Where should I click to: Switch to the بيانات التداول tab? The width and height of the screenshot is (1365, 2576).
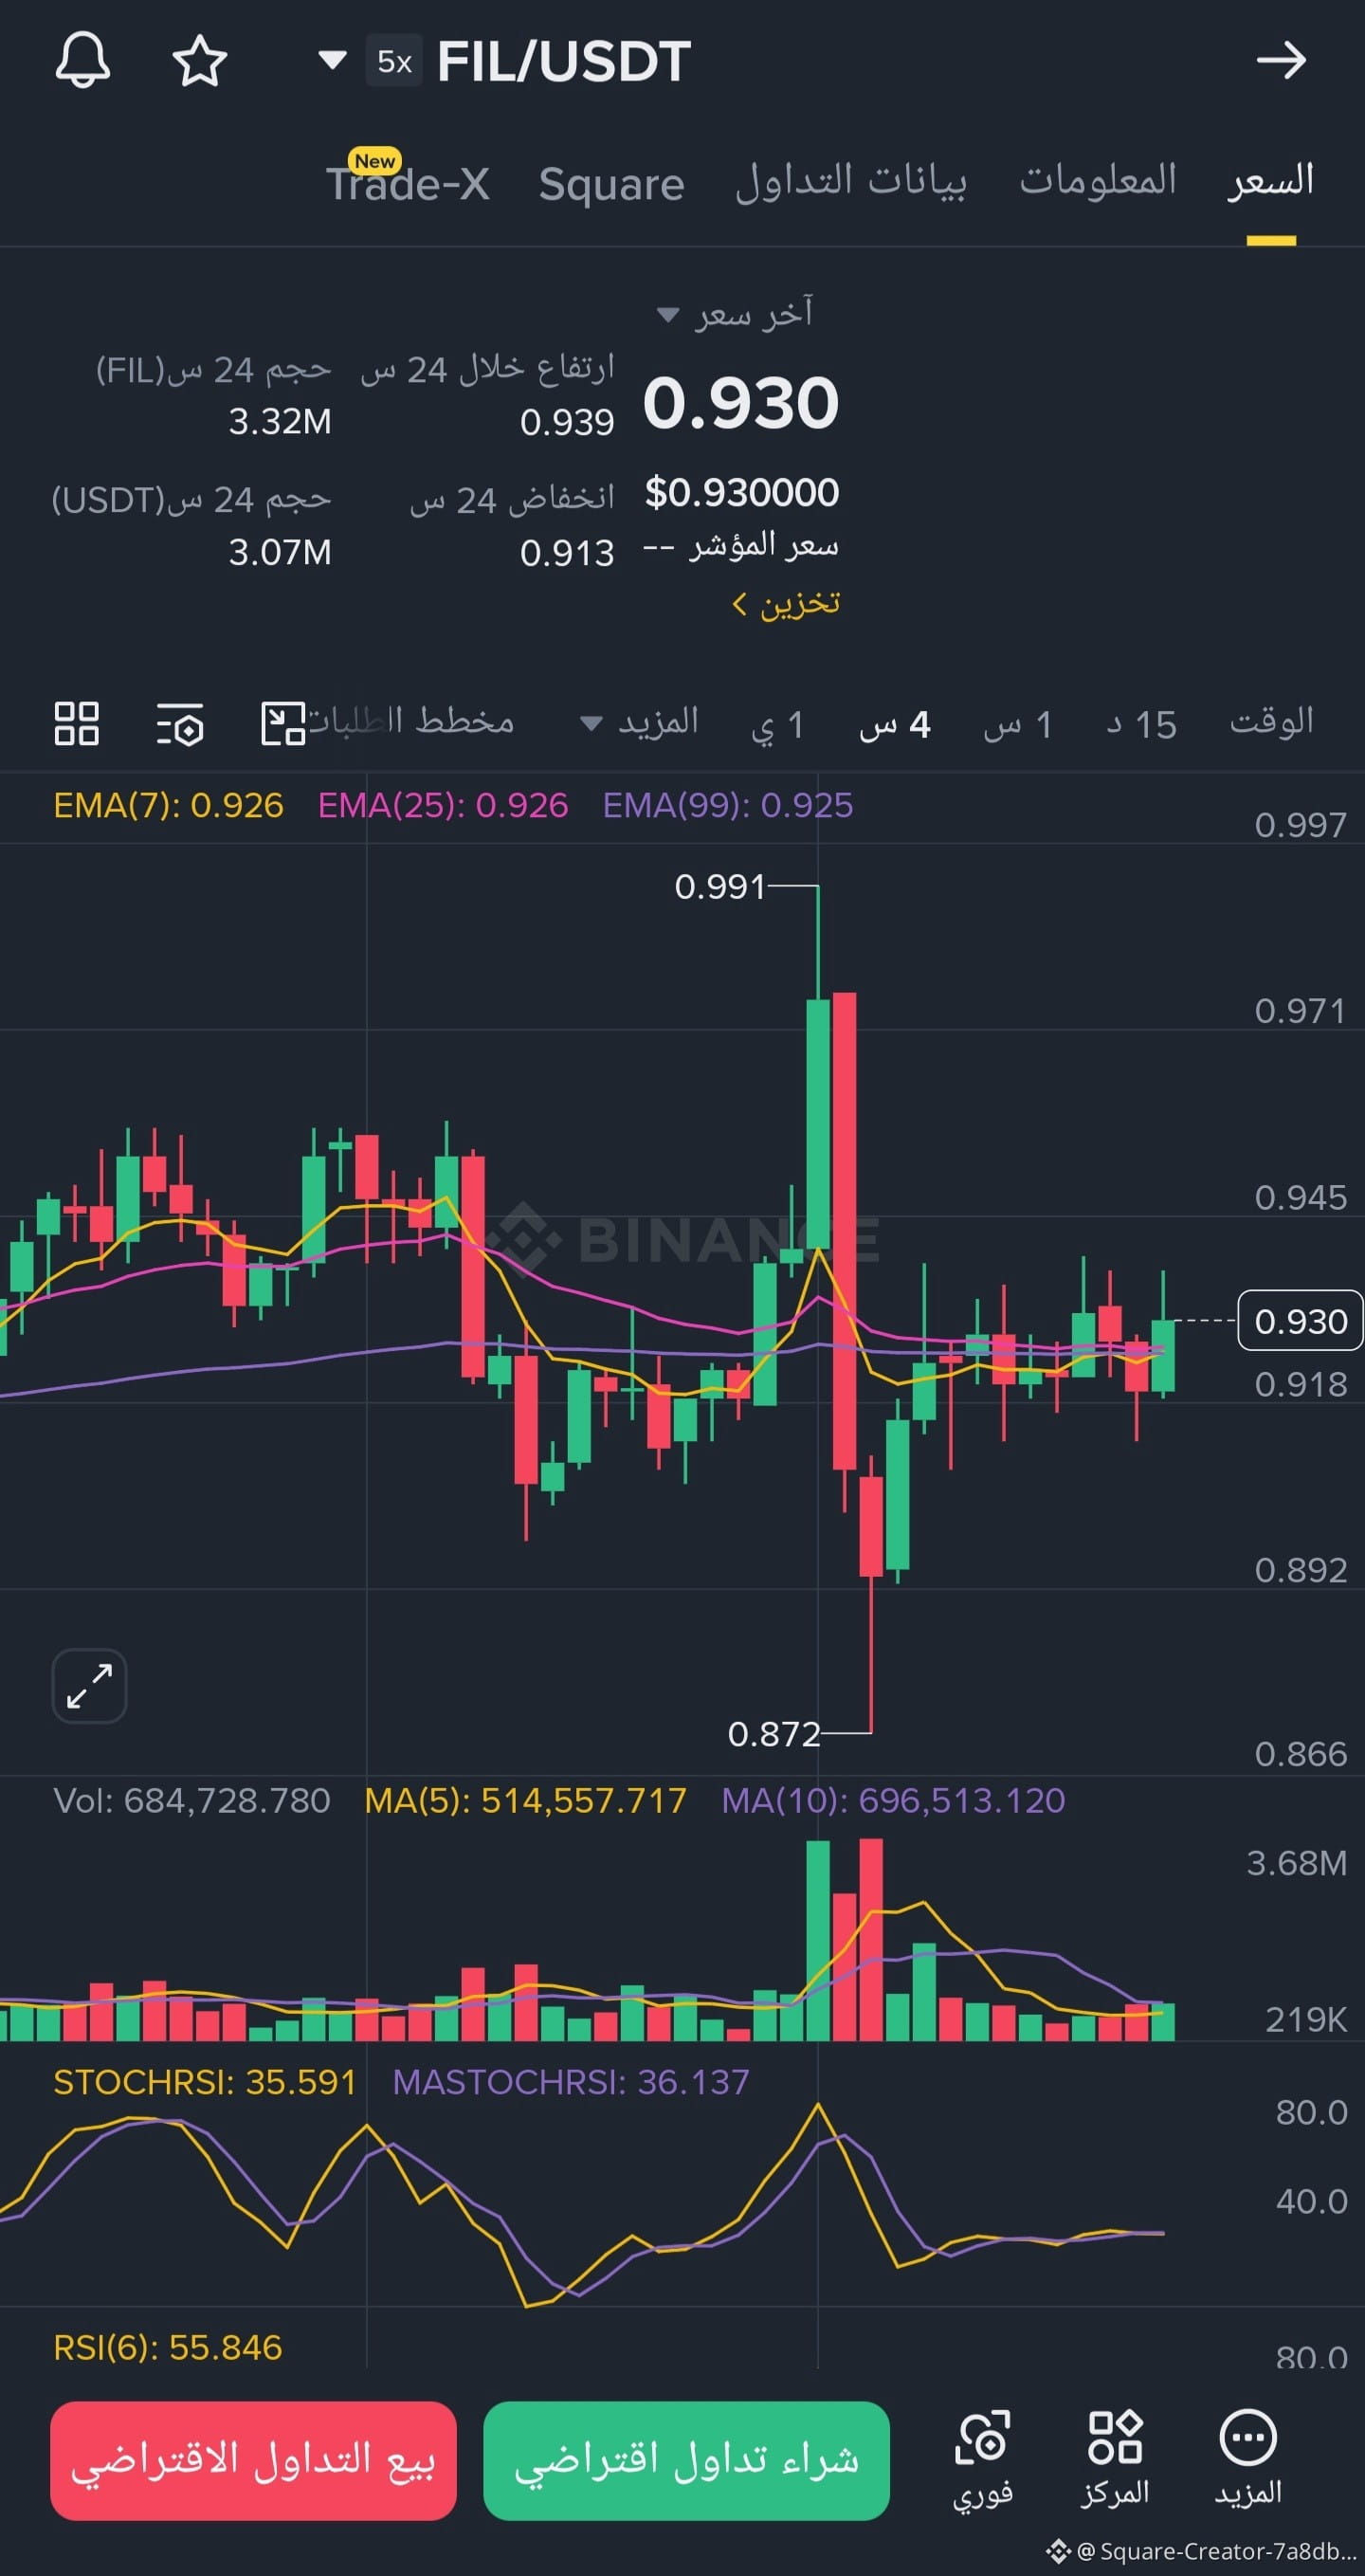[x=851, y=182]
